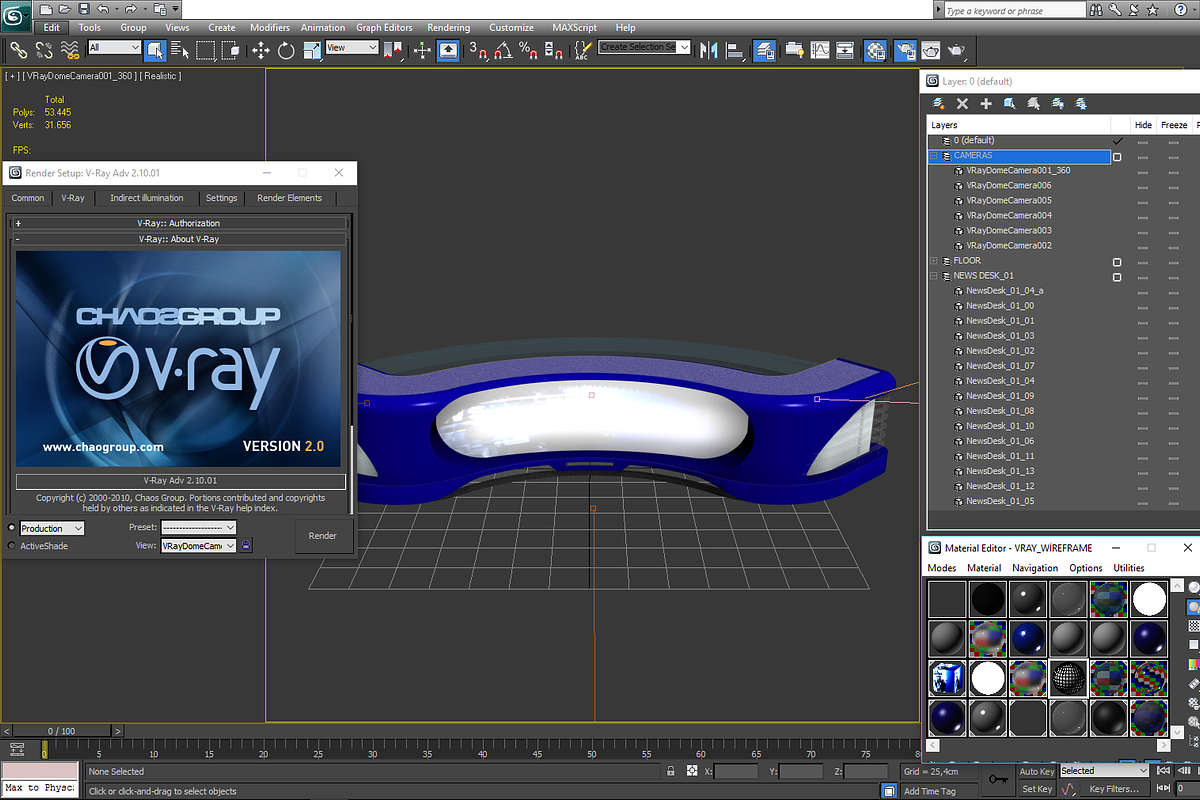The image size is (1200, 800).
Task: Click the Render button
Action: (323, 536)
